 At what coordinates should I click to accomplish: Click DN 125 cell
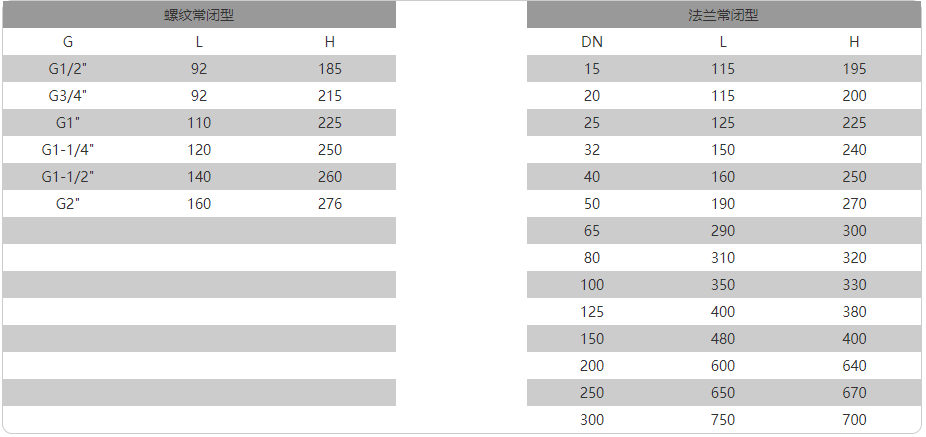coord(592,312)
